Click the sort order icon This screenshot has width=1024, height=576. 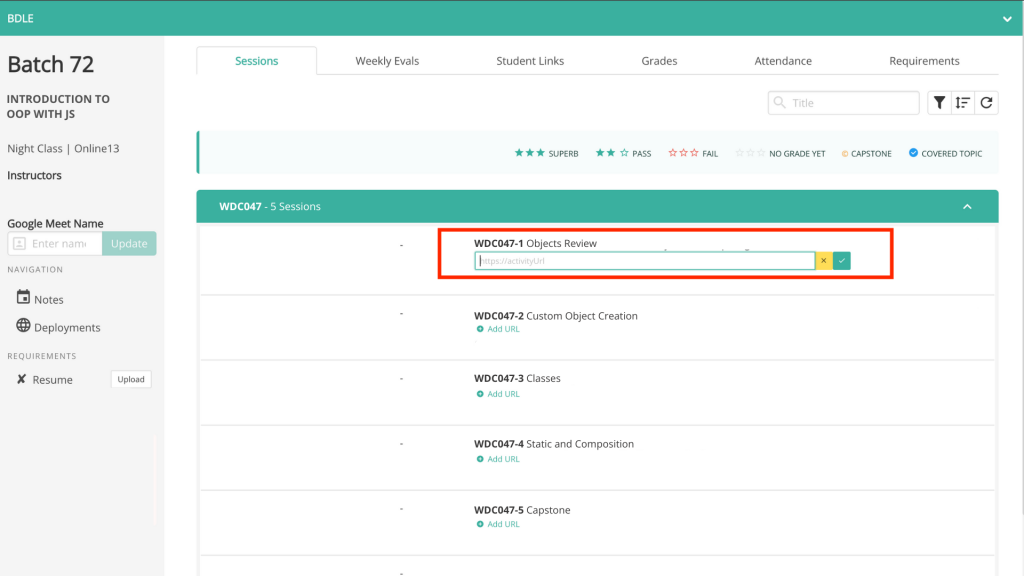click(962, 103)
